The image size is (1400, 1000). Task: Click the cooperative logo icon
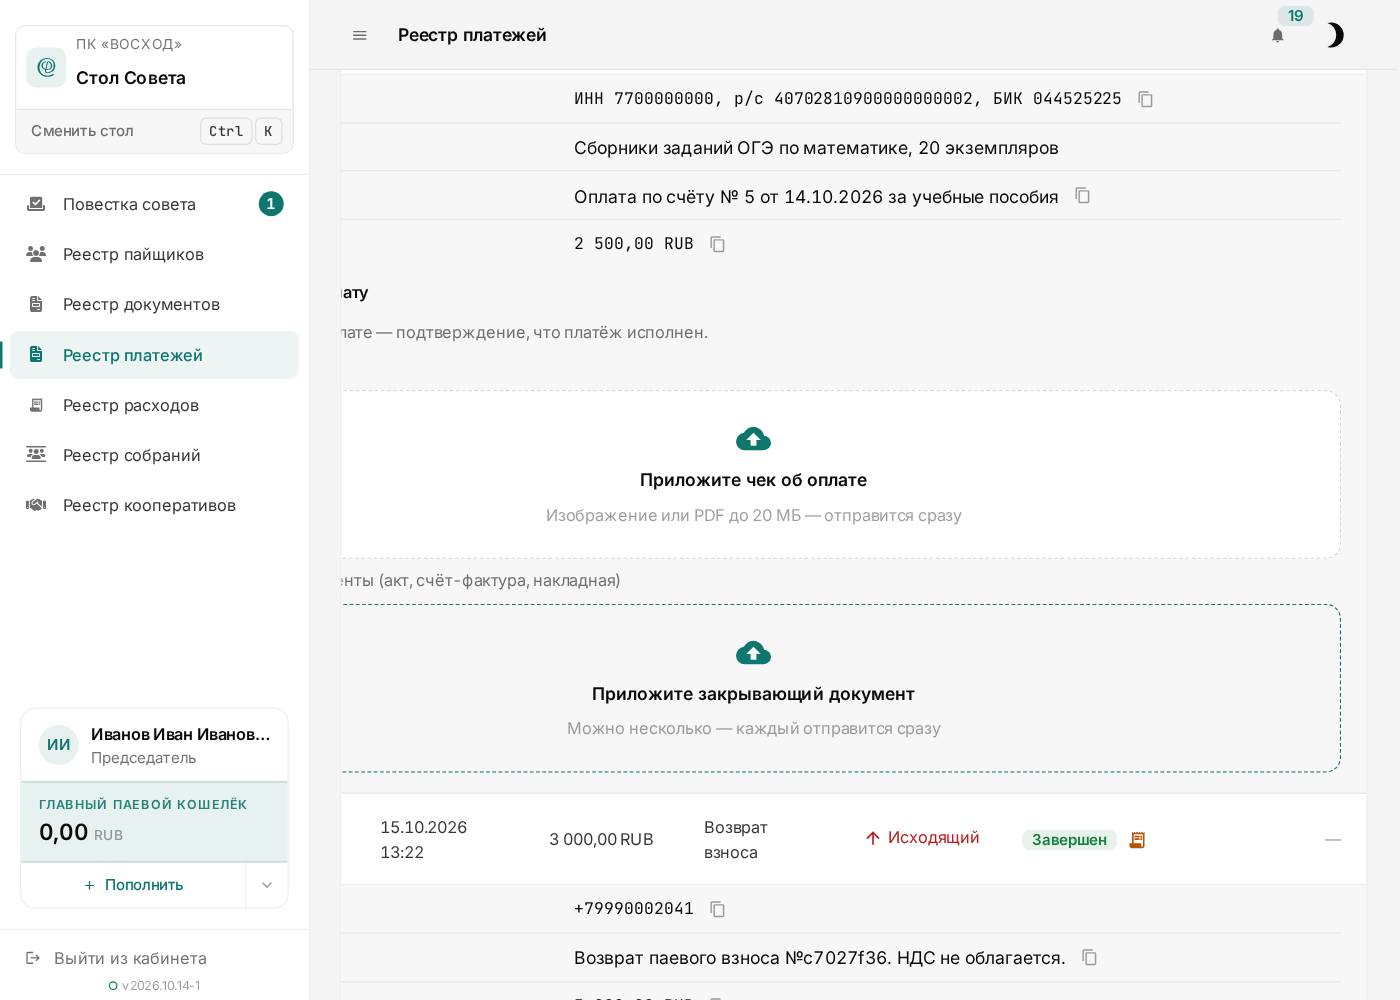point(46,67)
